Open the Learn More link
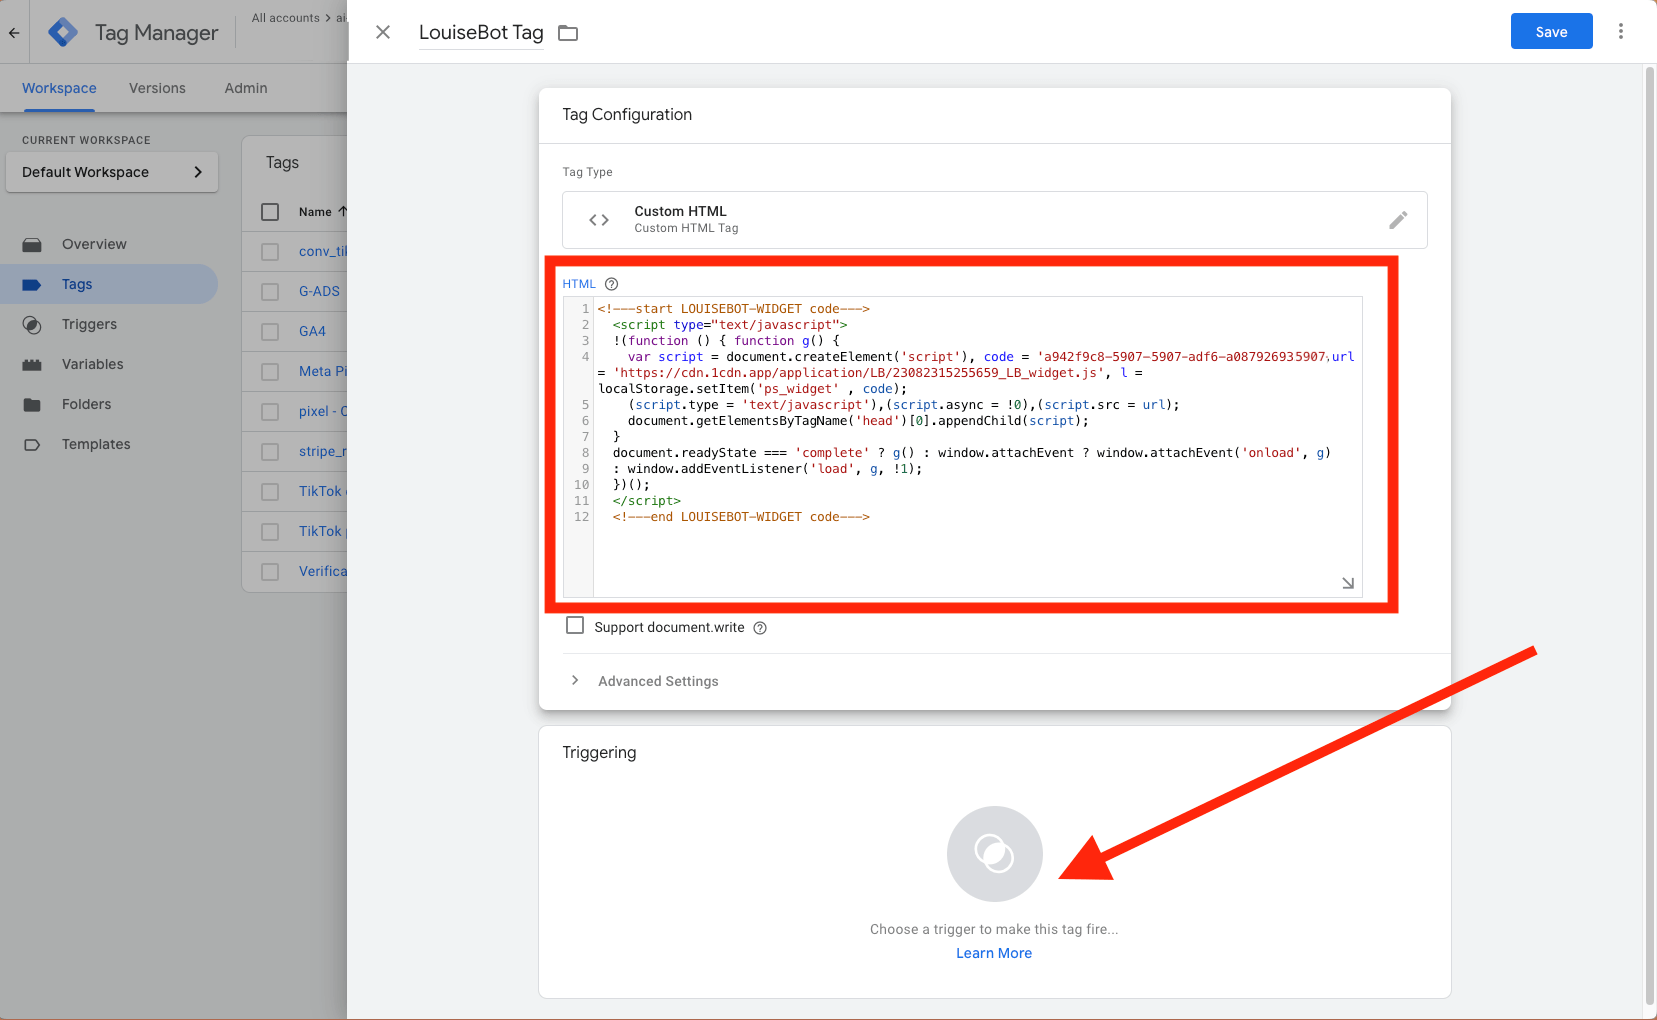 (x=993, y=953)
